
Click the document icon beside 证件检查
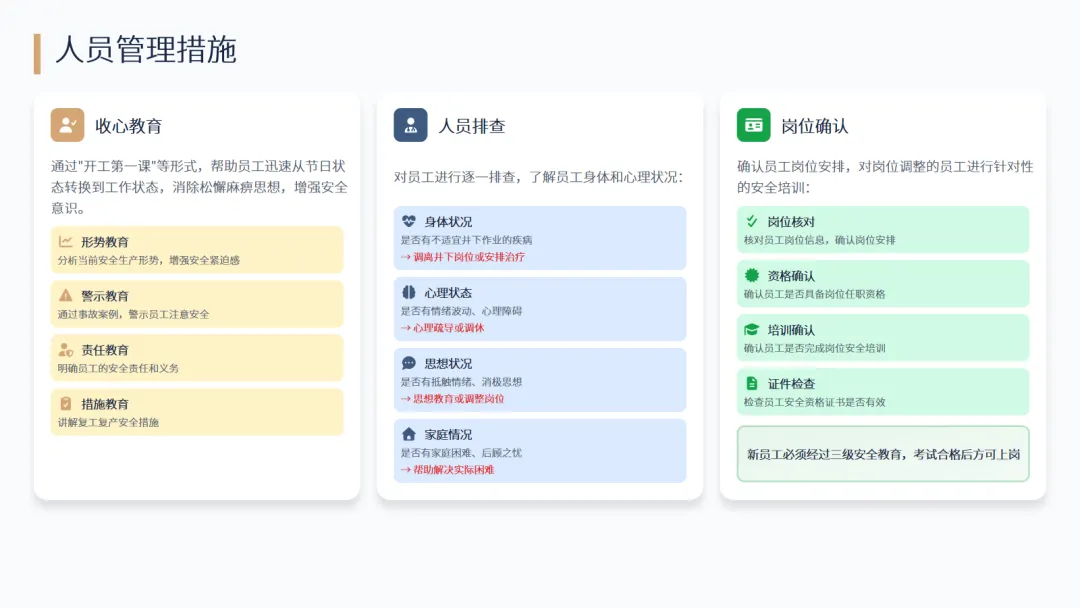[x=752, y=383]
